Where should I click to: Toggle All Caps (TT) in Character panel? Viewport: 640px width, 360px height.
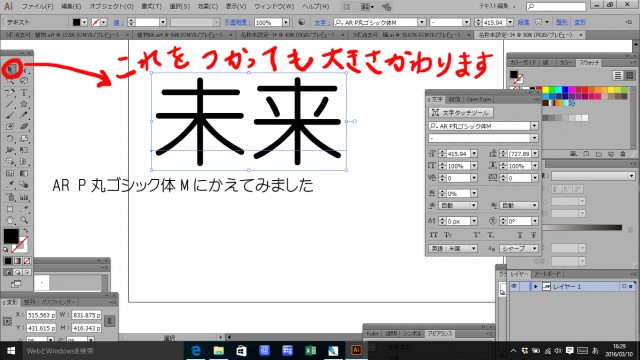pos(433,235)
